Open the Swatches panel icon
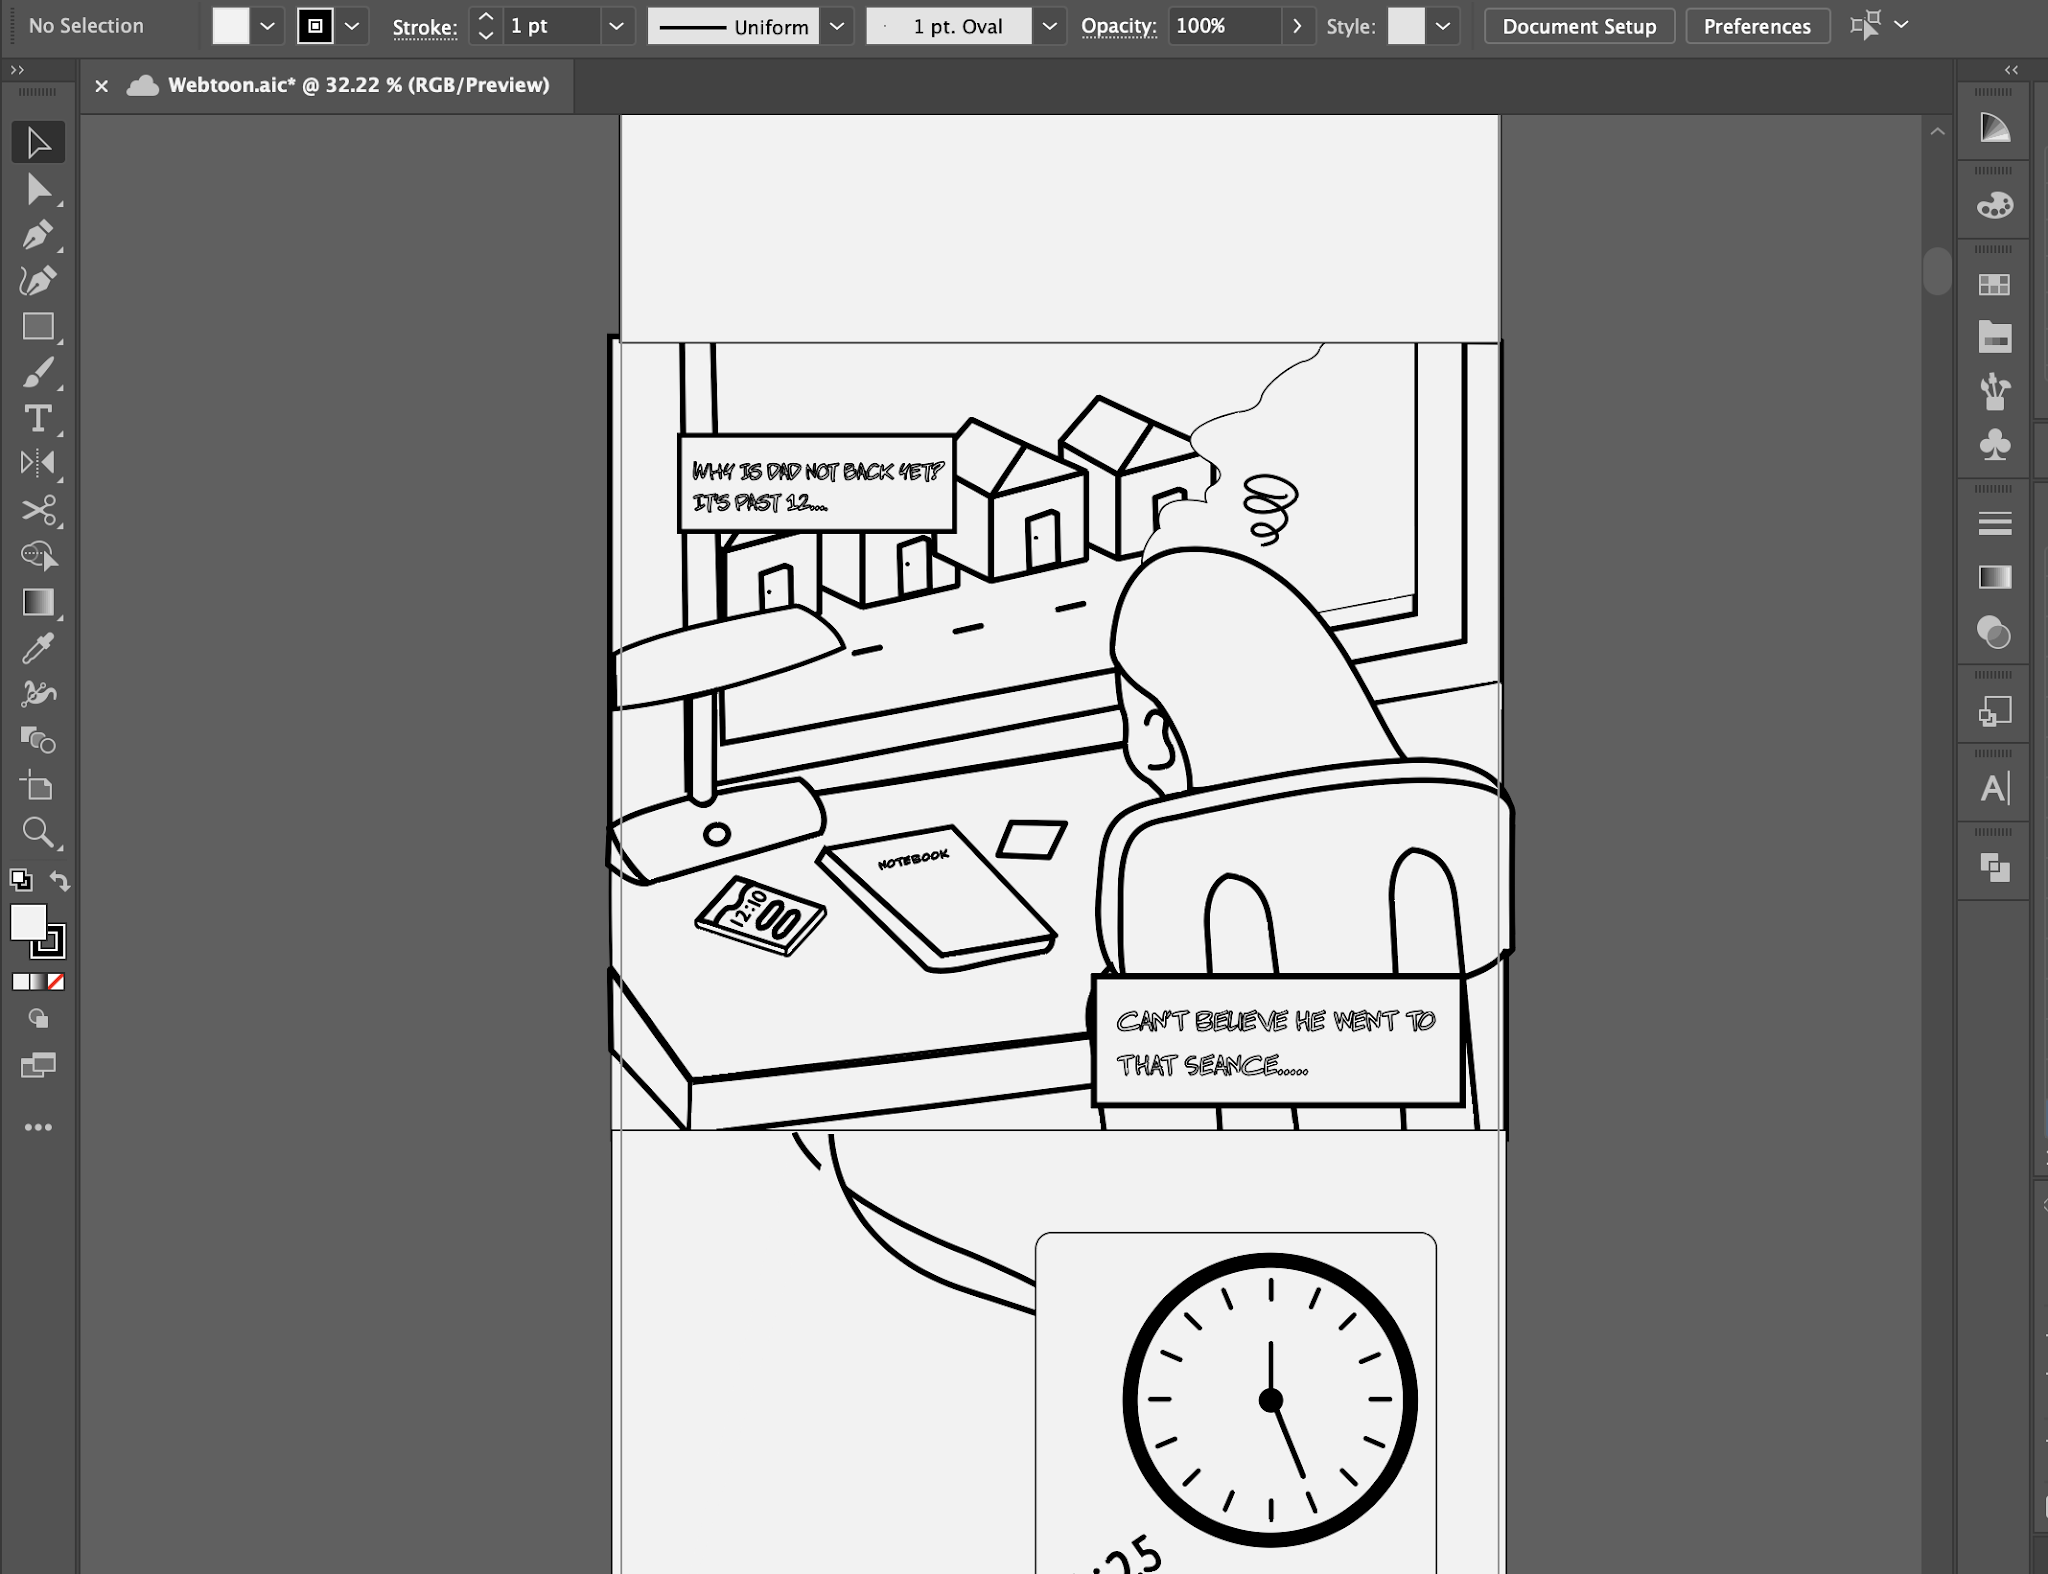This screenshot has width=2048, height=1574. [1994, 285]
